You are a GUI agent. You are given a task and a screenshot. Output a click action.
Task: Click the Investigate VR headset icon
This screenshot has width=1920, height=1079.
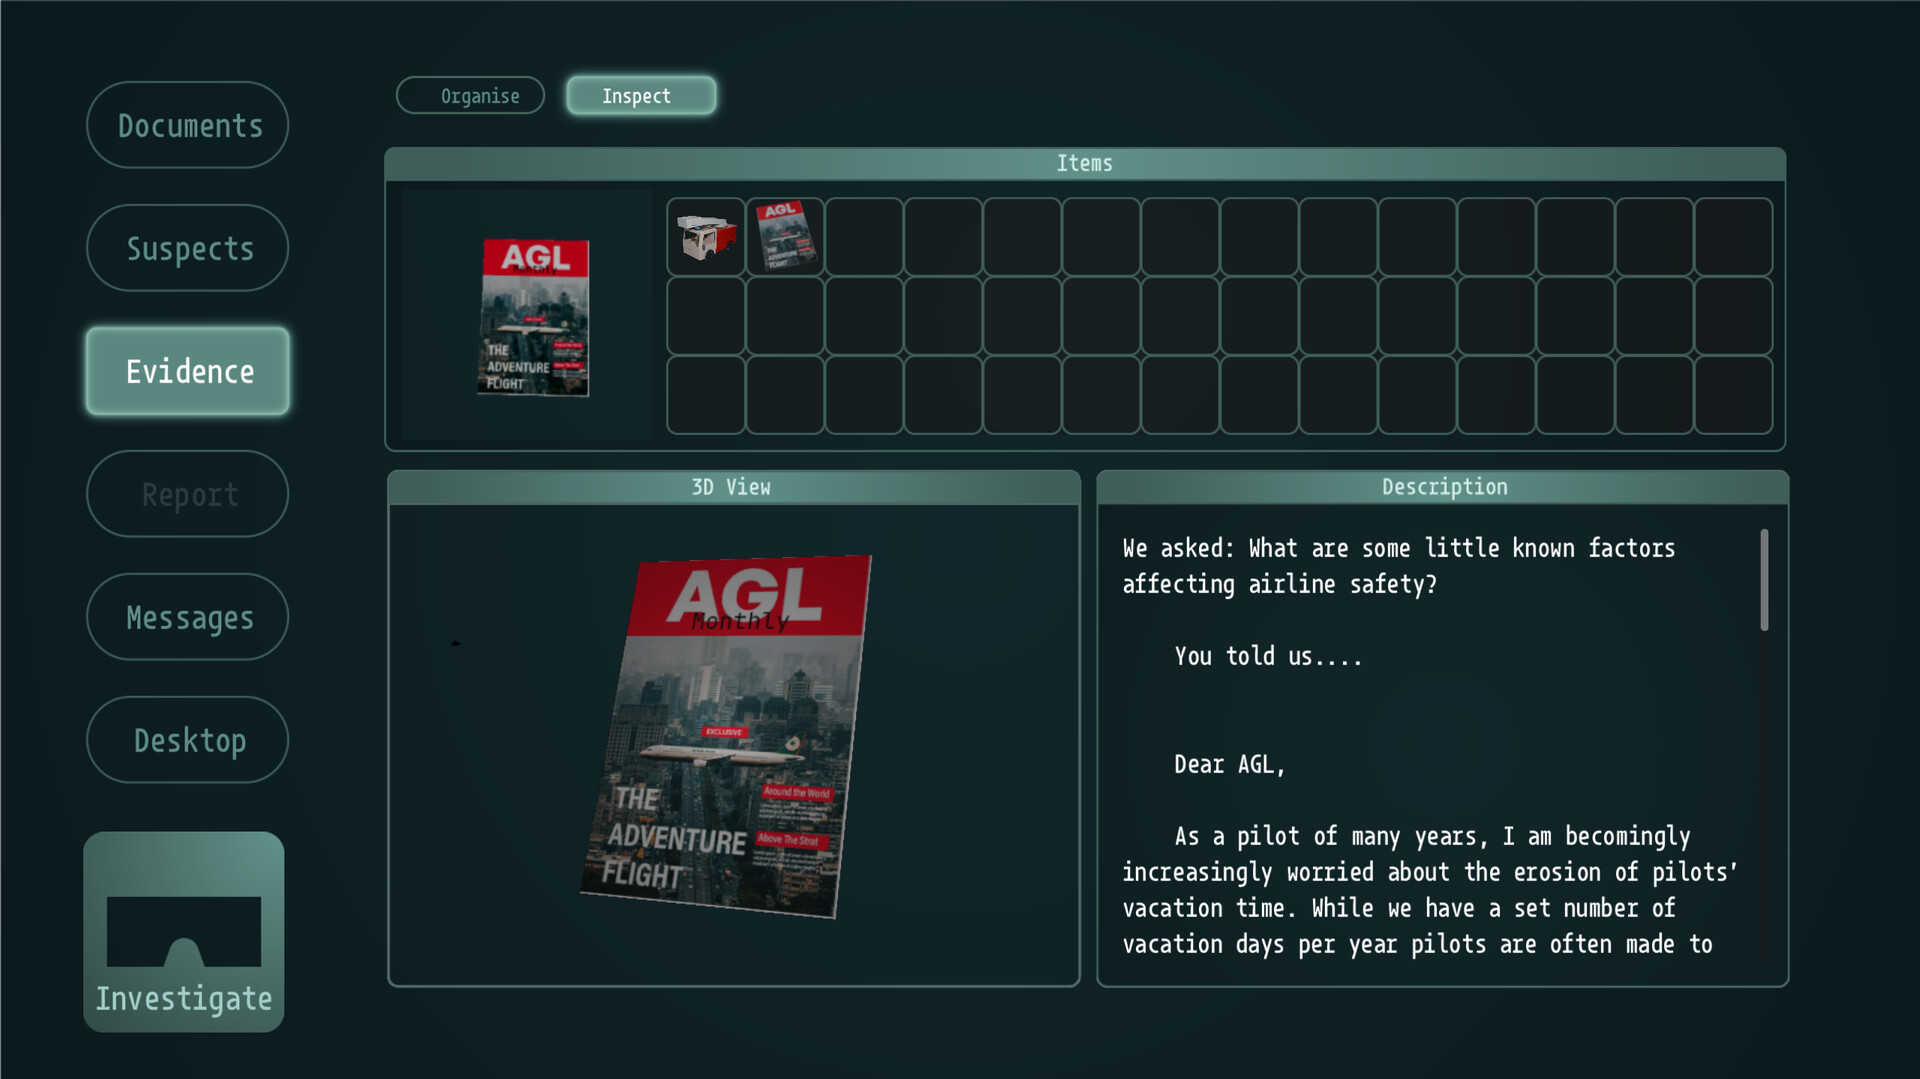click(184, 932)
